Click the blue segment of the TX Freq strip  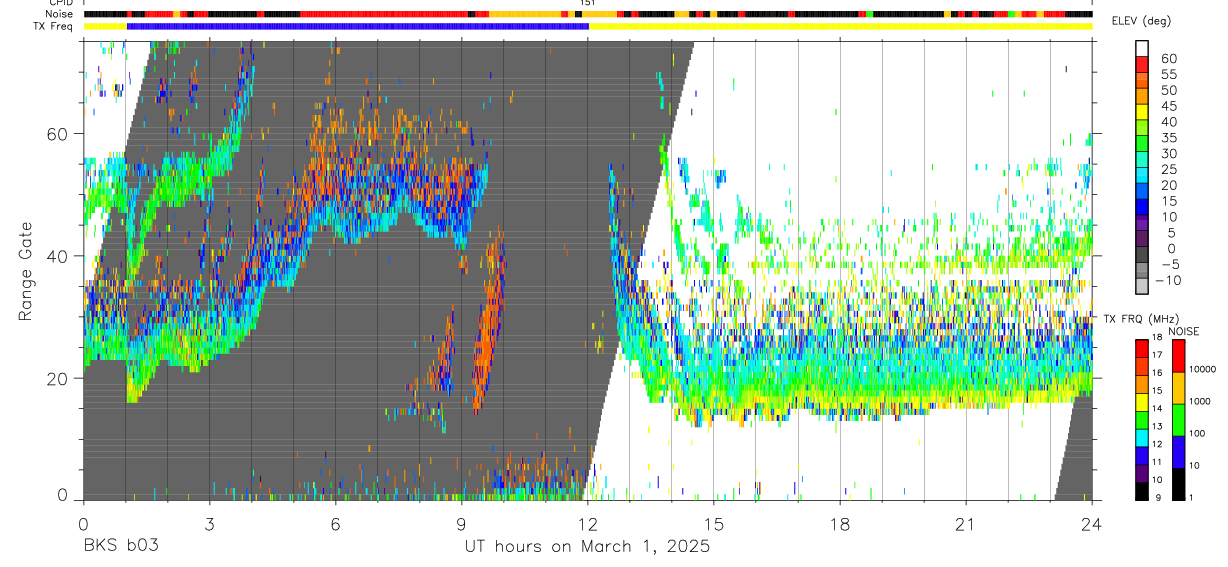point(358,26)
